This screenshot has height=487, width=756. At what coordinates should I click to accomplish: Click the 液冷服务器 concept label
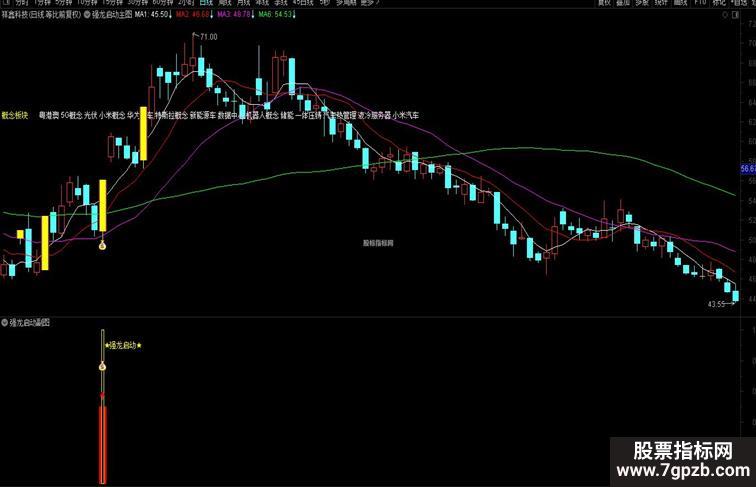(x=374, y=115)
